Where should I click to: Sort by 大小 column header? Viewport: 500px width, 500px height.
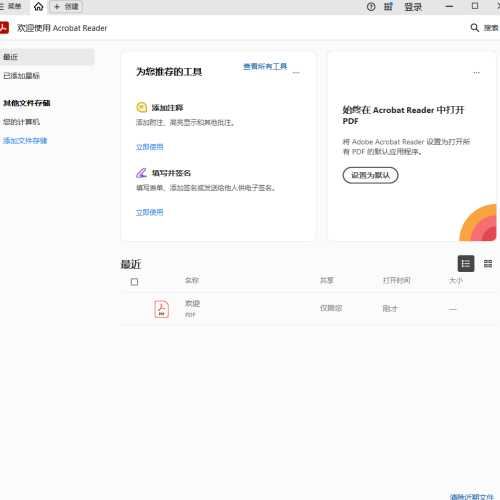coord(456,281)
